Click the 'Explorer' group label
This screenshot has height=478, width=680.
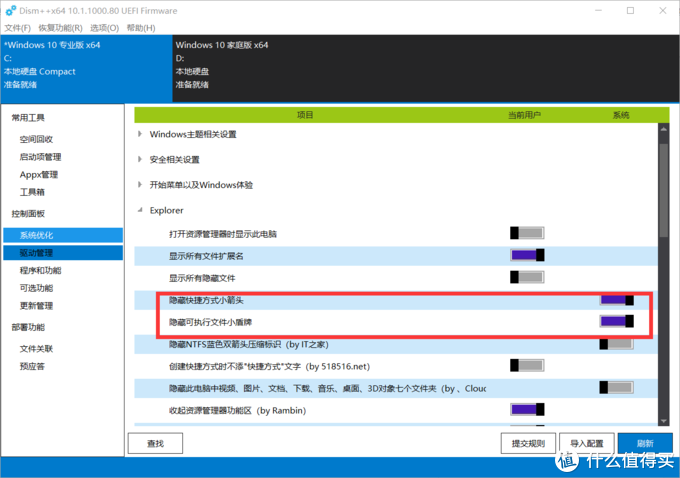coord(167,210)
